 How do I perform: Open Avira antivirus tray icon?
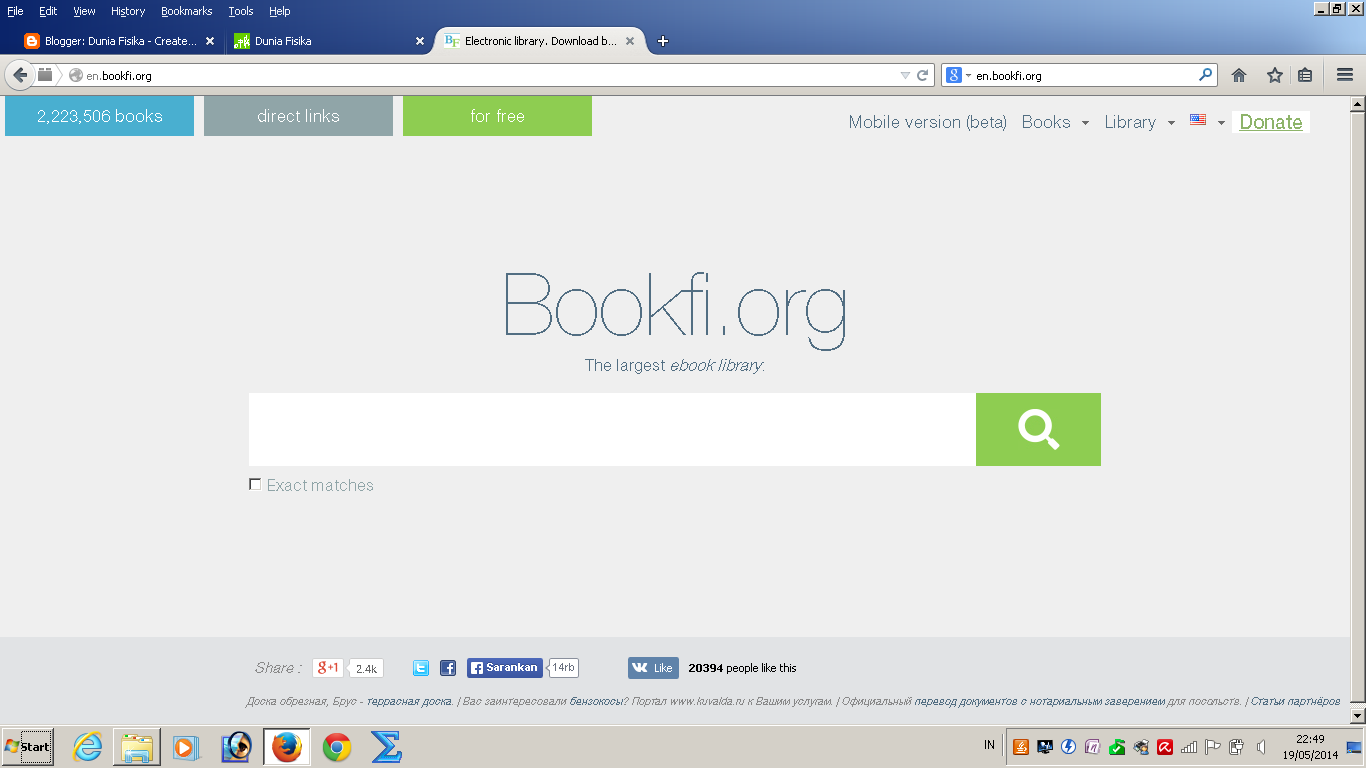click(x=1165, y=746)
